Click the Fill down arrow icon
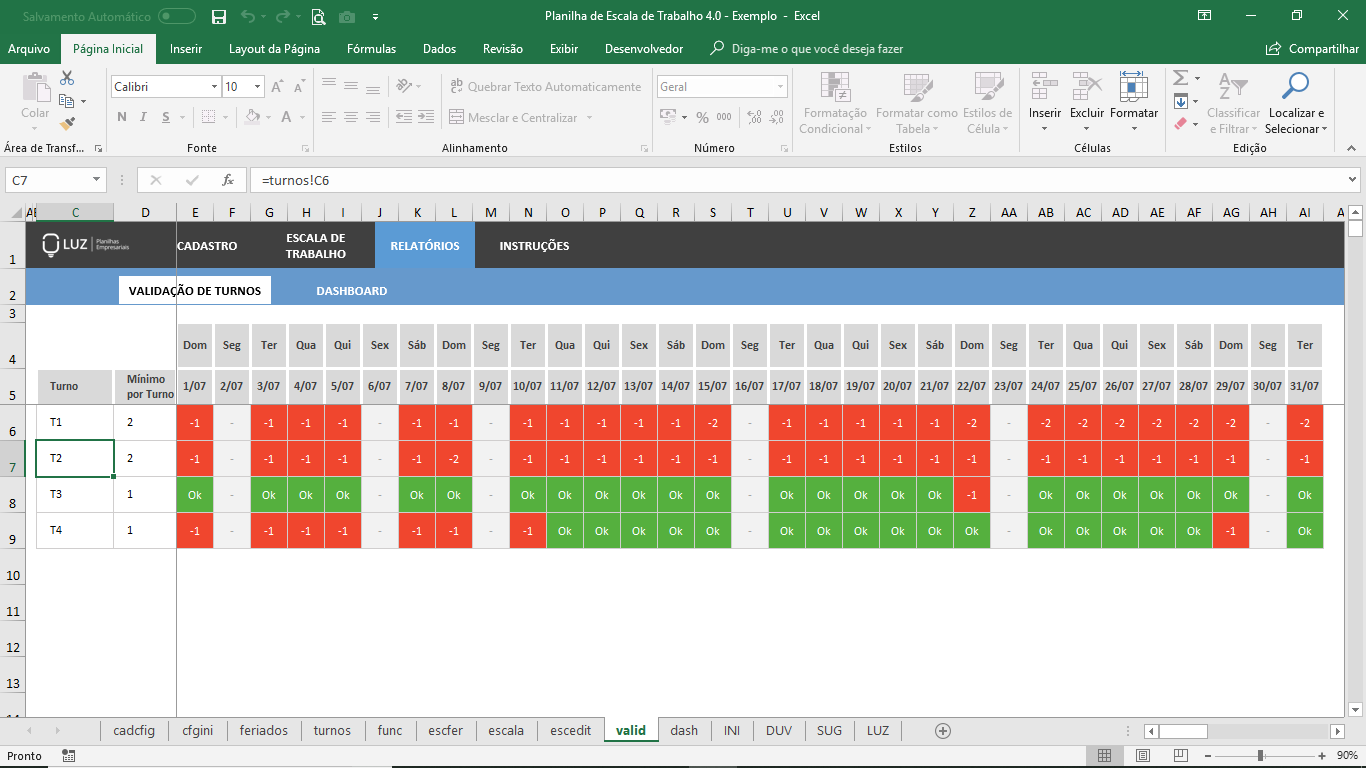 (x=1180, y=101)
